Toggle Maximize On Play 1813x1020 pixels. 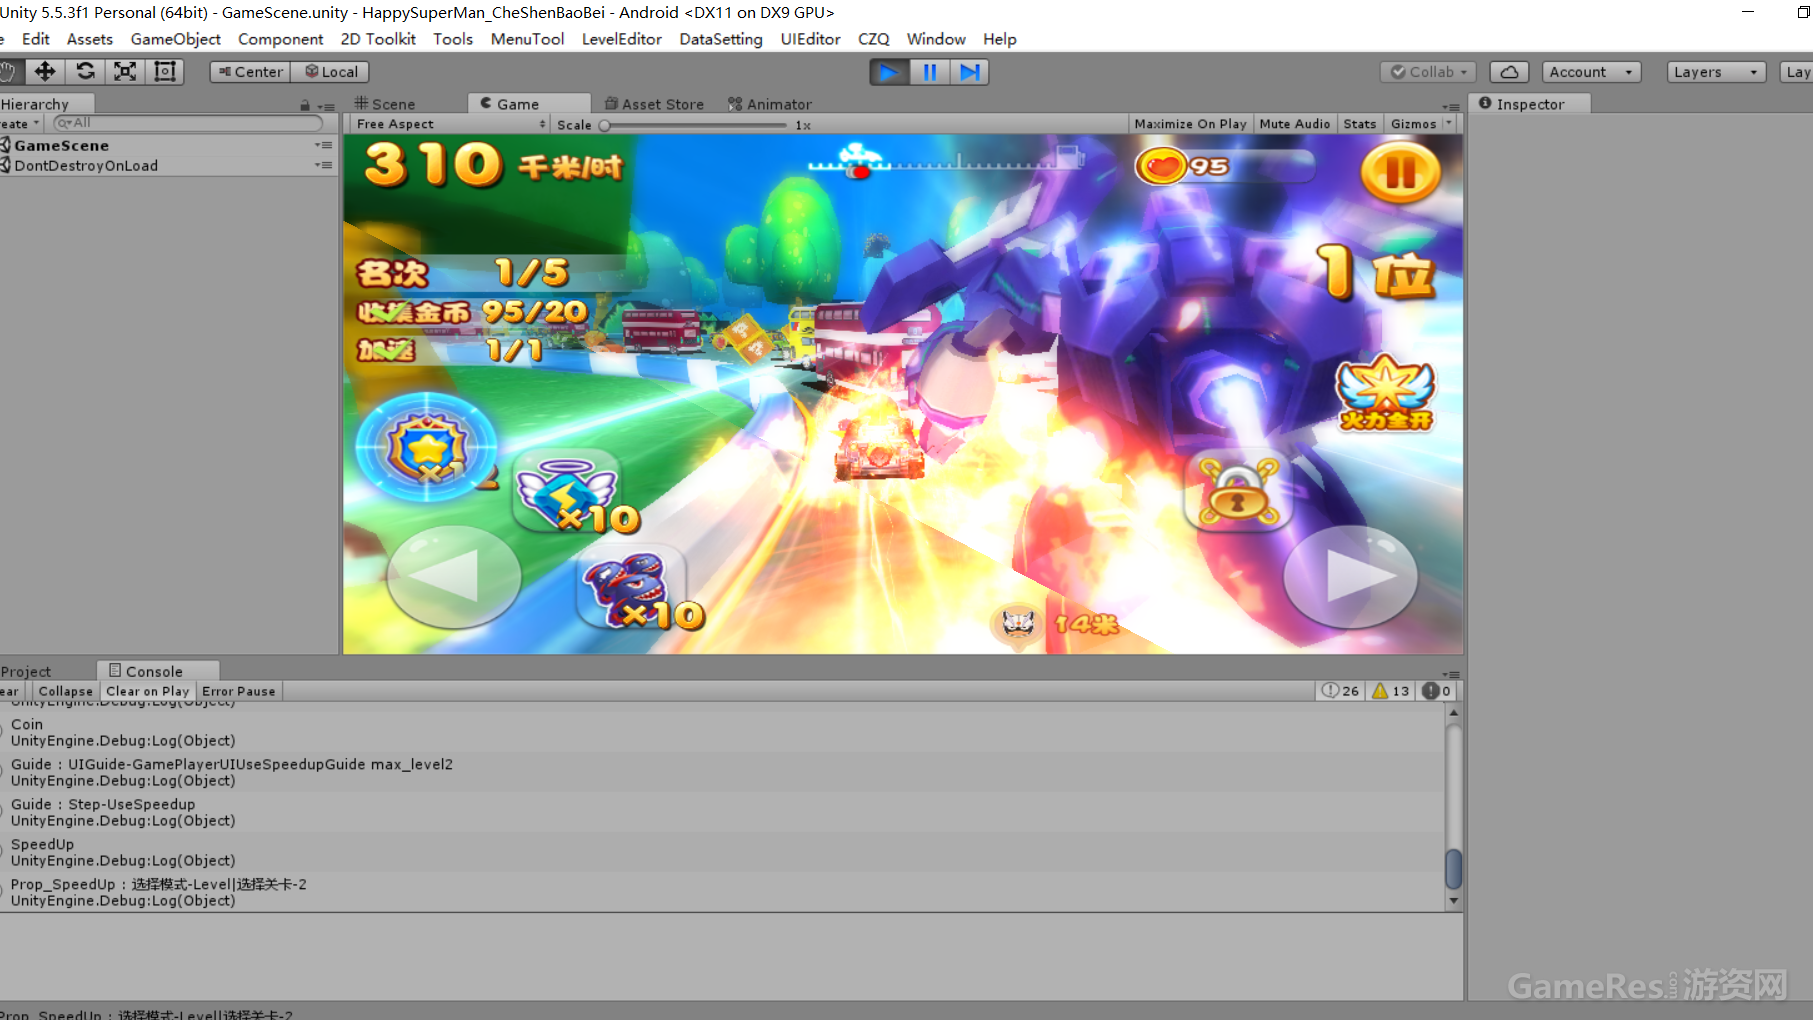click(x=1190, y=124)
